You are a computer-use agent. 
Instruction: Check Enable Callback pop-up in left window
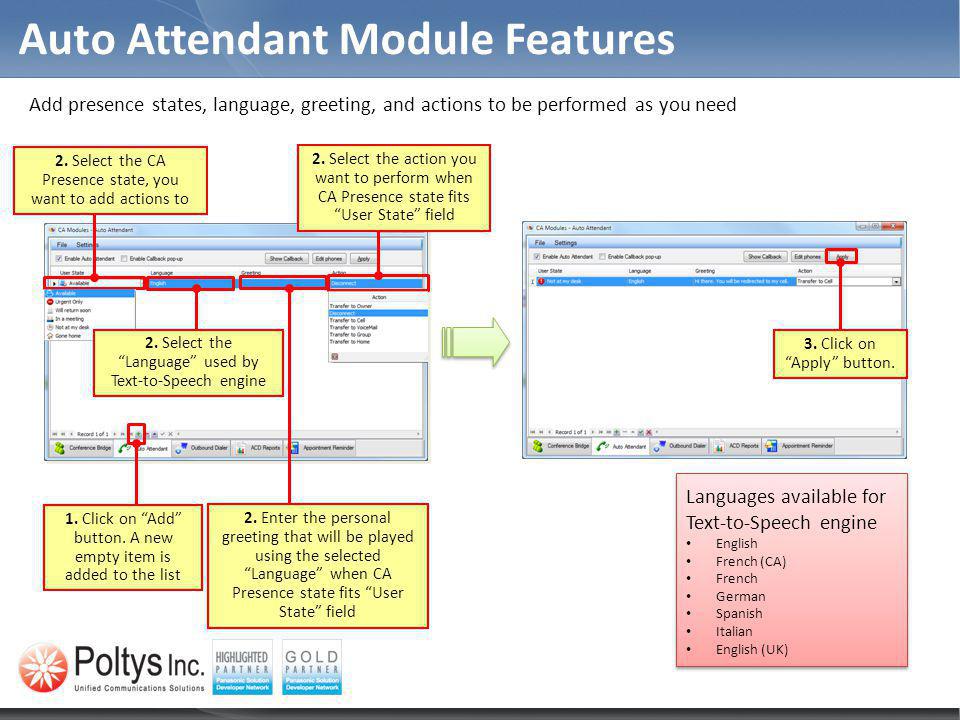(x=124, y=258)
